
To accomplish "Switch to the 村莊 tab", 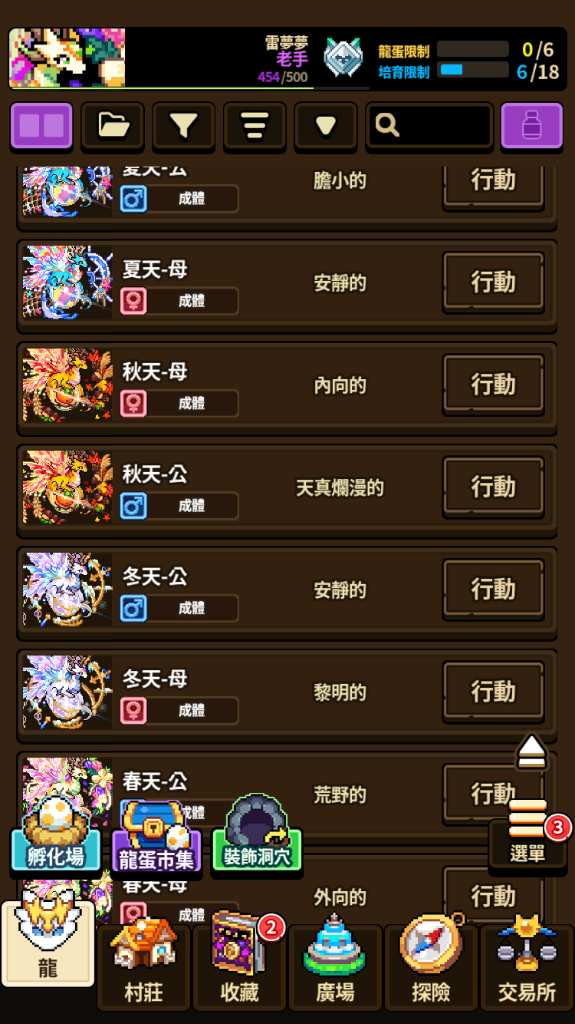I will click(144, 965).
